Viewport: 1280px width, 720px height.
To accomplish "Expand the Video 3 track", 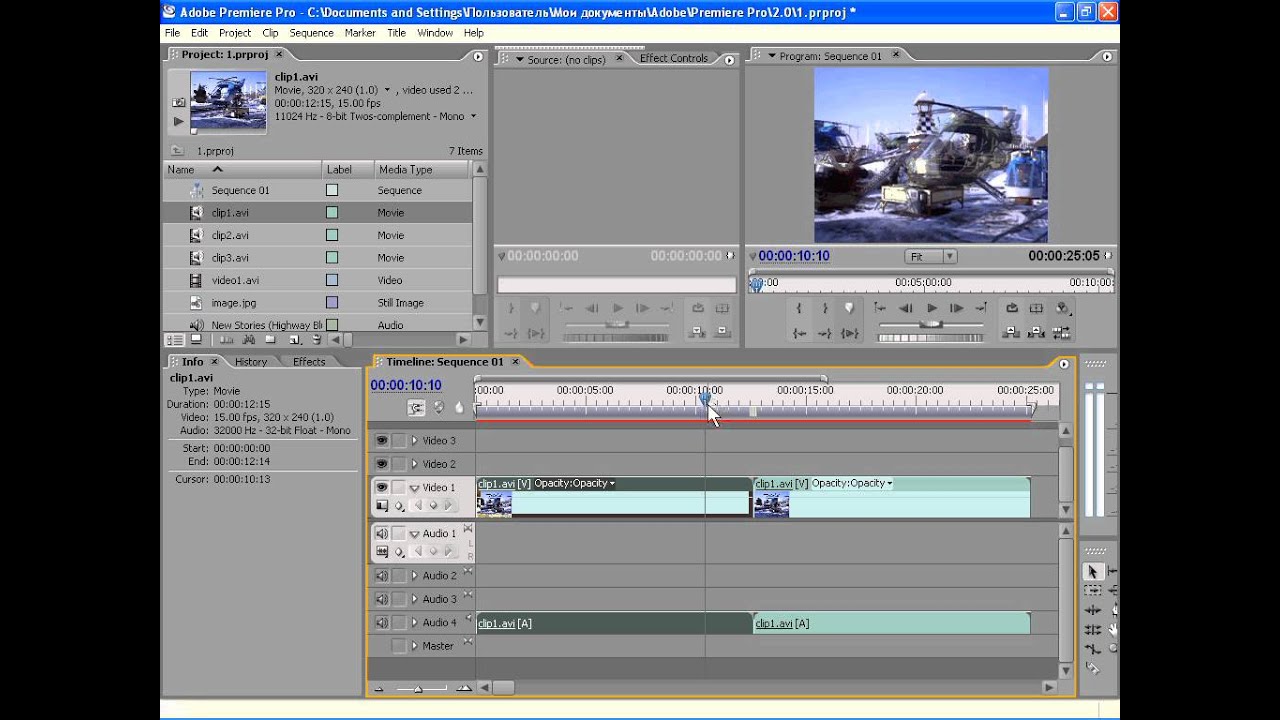I will (x=414, y=440).
